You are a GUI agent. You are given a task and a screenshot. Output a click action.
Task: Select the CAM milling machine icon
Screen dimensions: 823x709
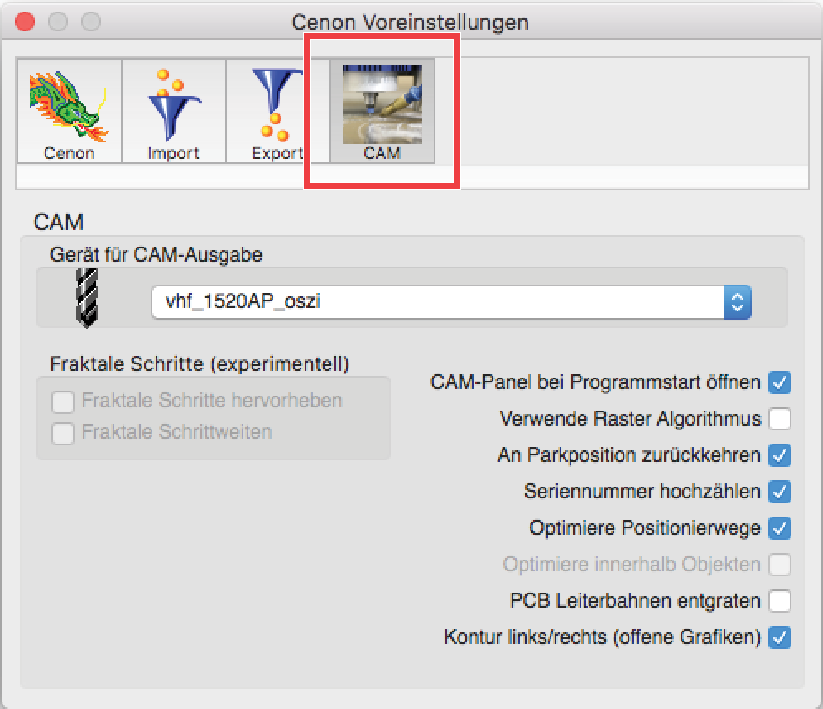pos(382,104)
